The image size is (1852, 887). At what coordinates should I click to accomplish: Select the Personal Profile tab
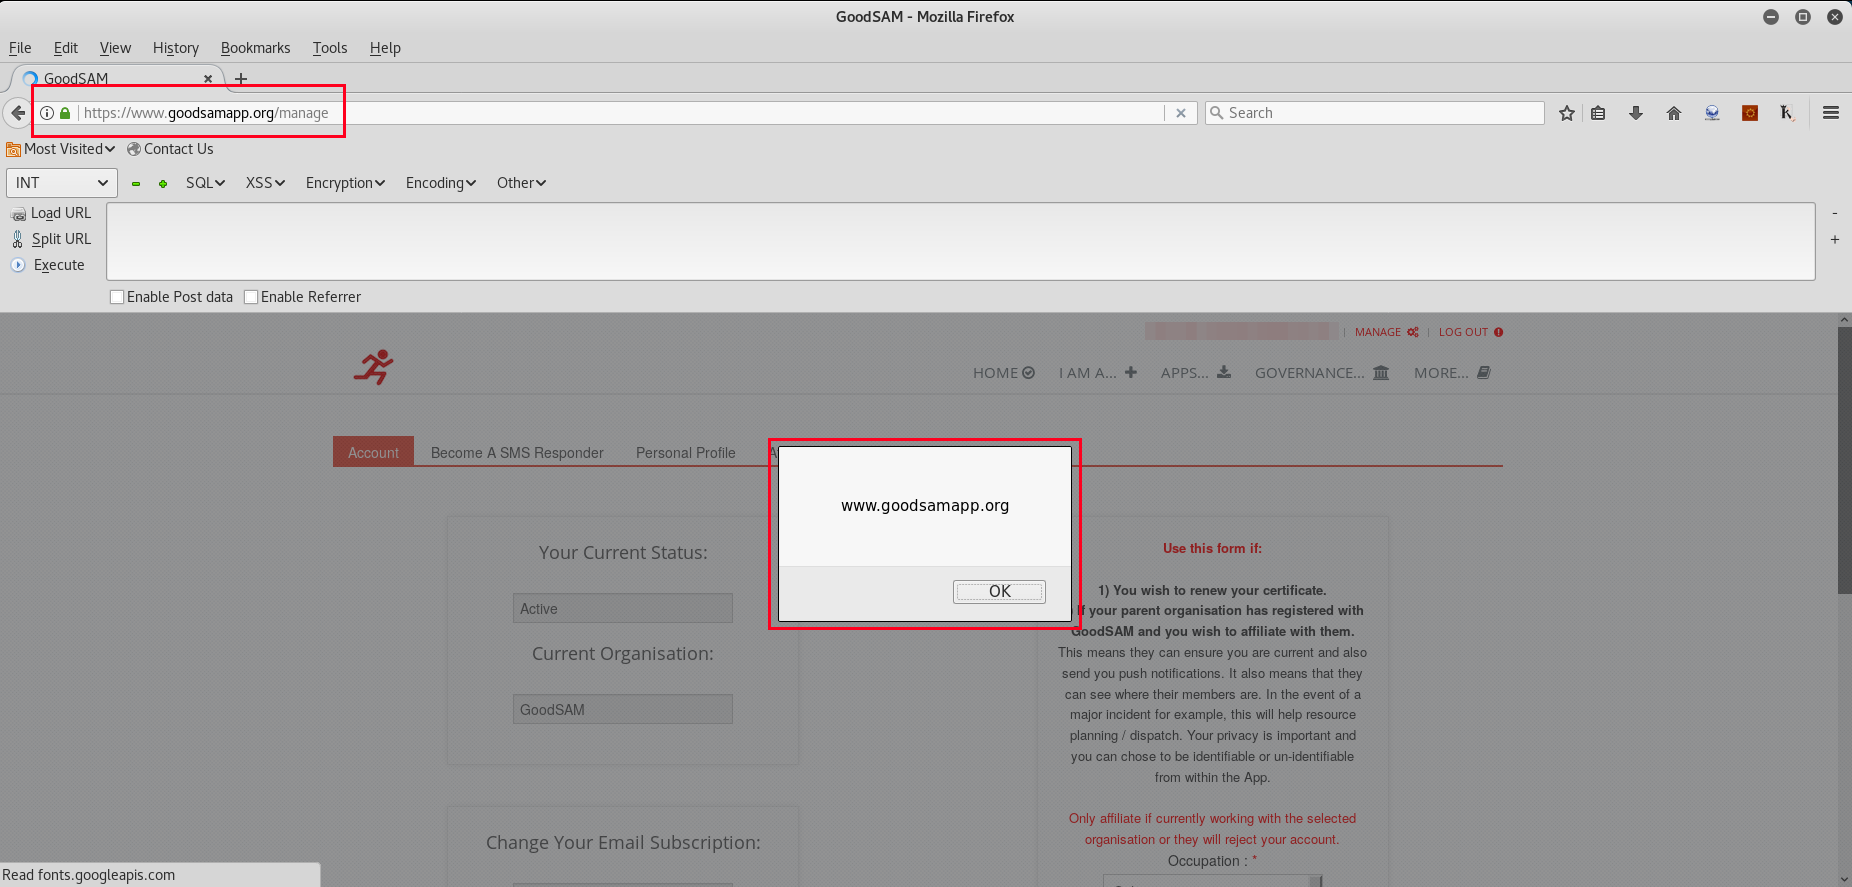[x=686, y=453]
